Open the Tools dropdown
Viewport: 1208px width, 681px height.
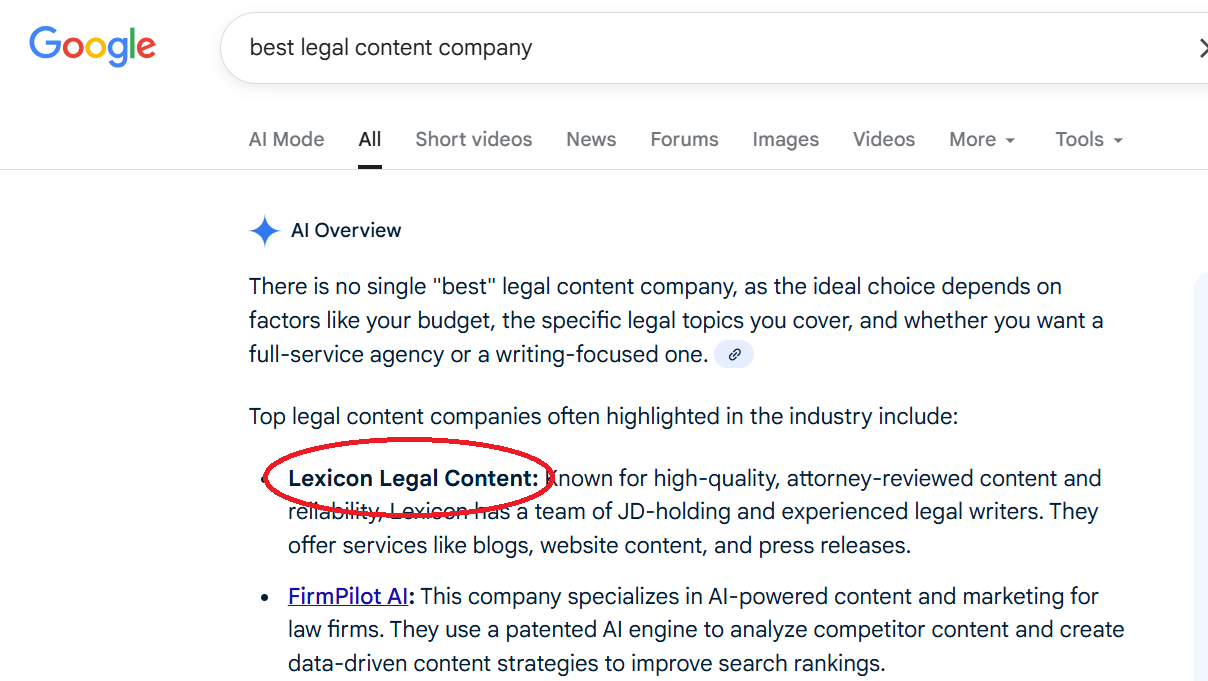1089,140
